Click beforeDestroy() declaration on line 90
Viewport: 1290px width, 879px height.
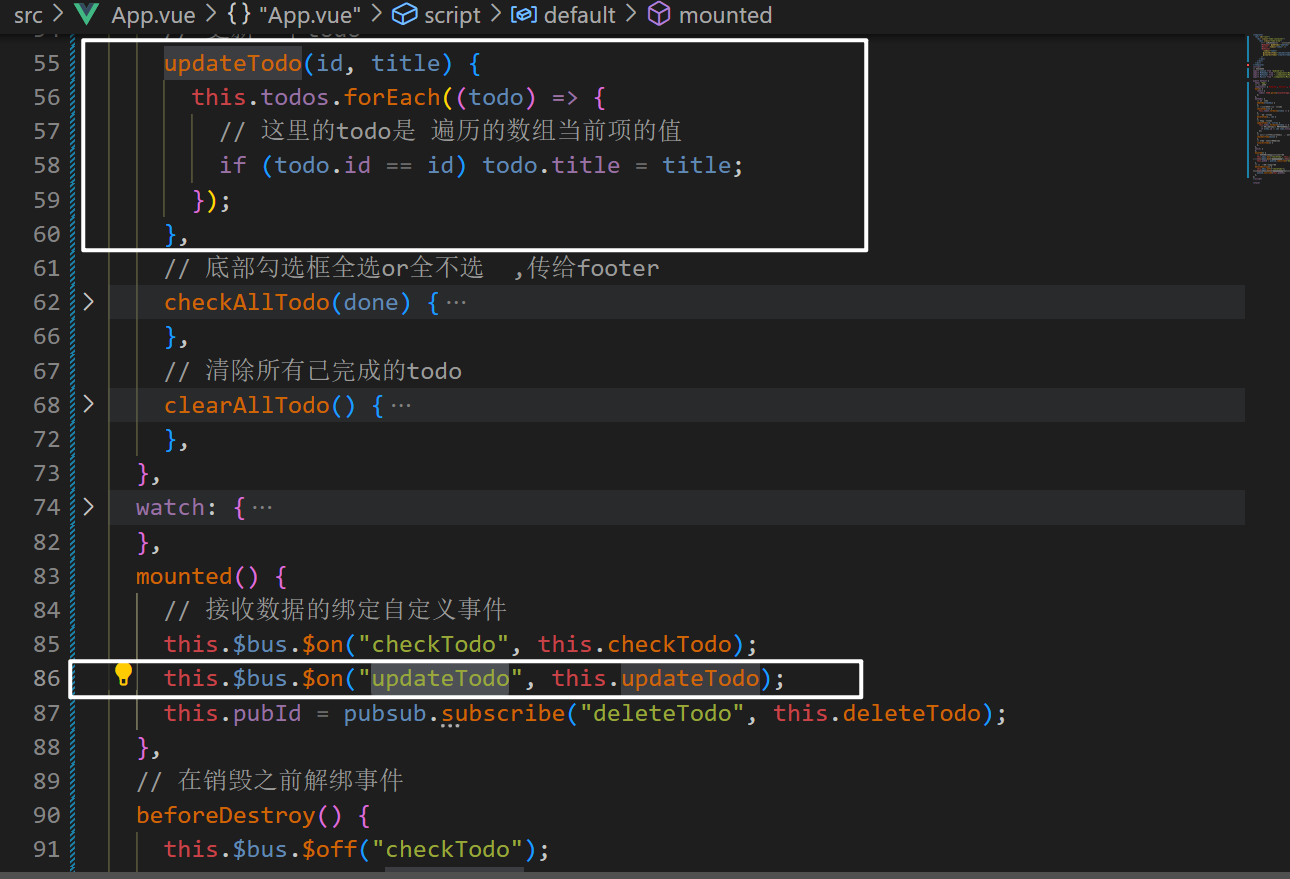[x=239, y=815]
